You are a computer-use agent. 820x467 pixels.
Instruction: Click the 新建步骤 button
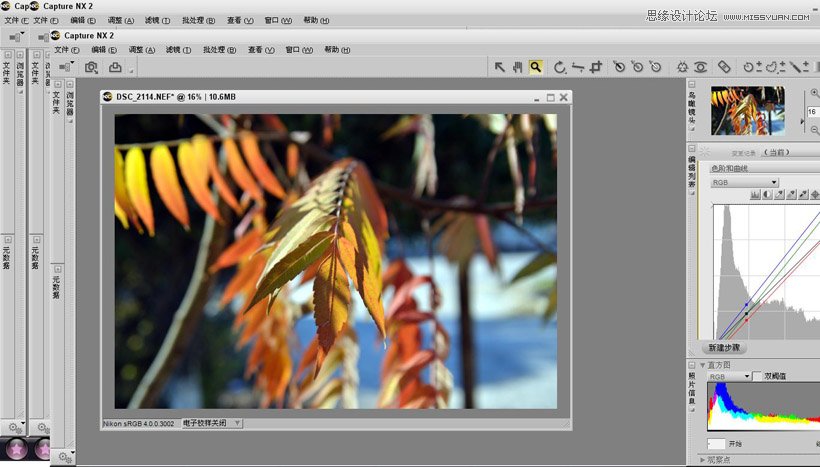click(724, 348)
